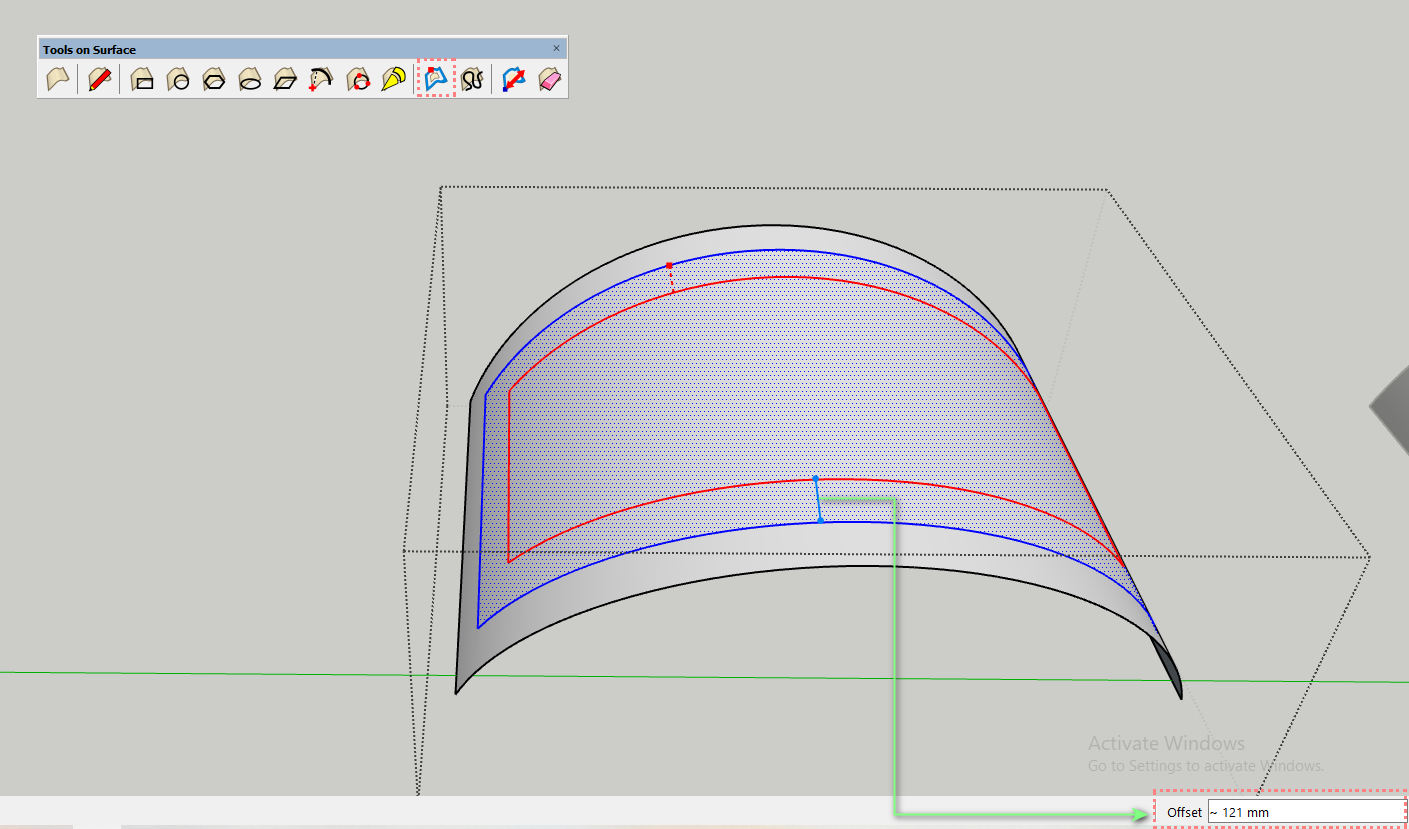Image resolution: width=1409 pixels, height=829 pixels.
Task: Select the Ellipse on Surface tool
Action: click(249, 80)
